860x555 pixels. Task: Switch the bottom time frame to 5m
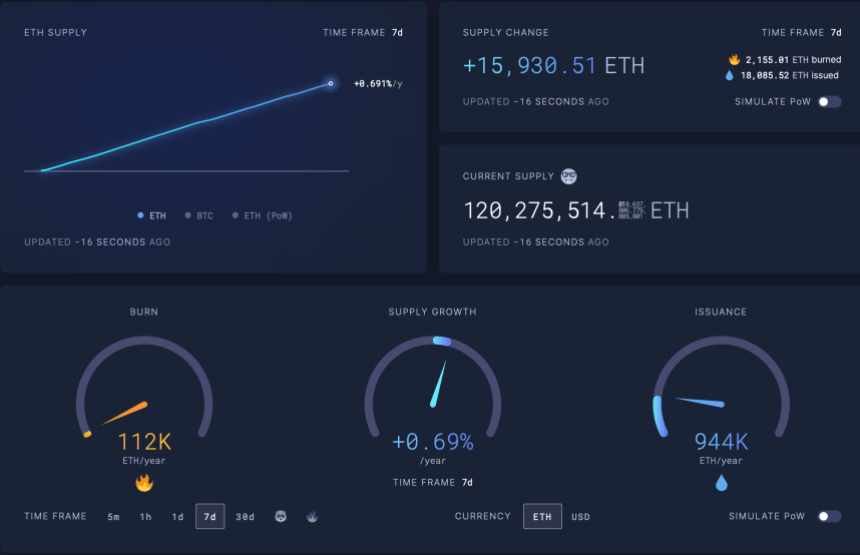114,517
